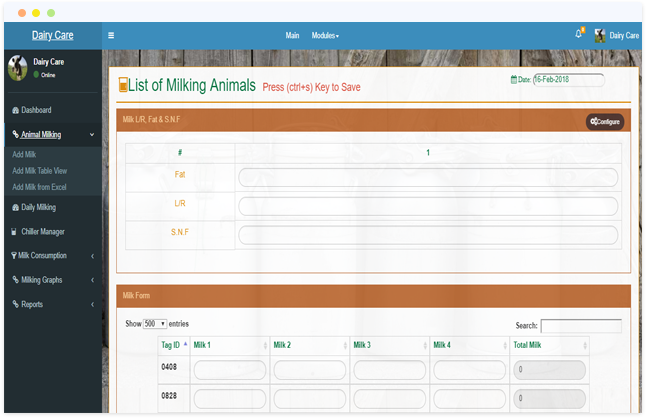Click the Animal Milking link icon
Image resolution: width=646 pixels, height=418 pixels.
(16, 134)
